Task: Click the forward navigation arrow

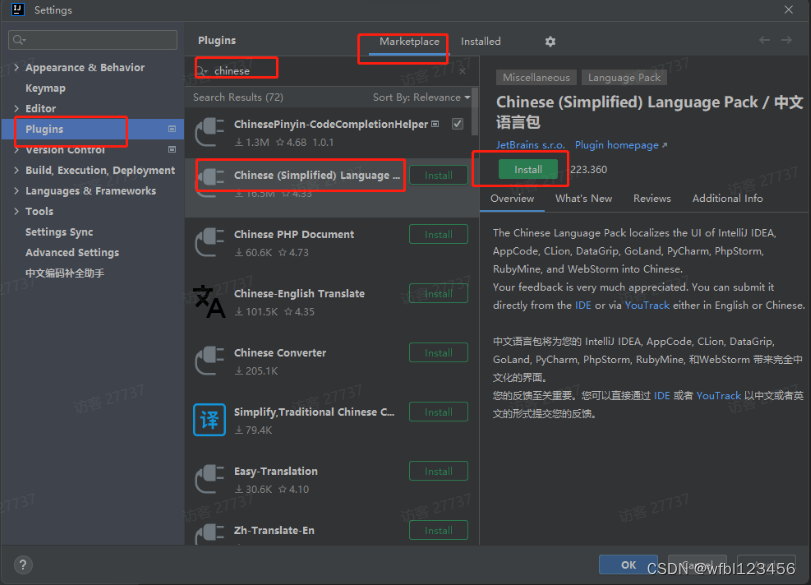Action: pyautogui.click(x=787, y=41)
